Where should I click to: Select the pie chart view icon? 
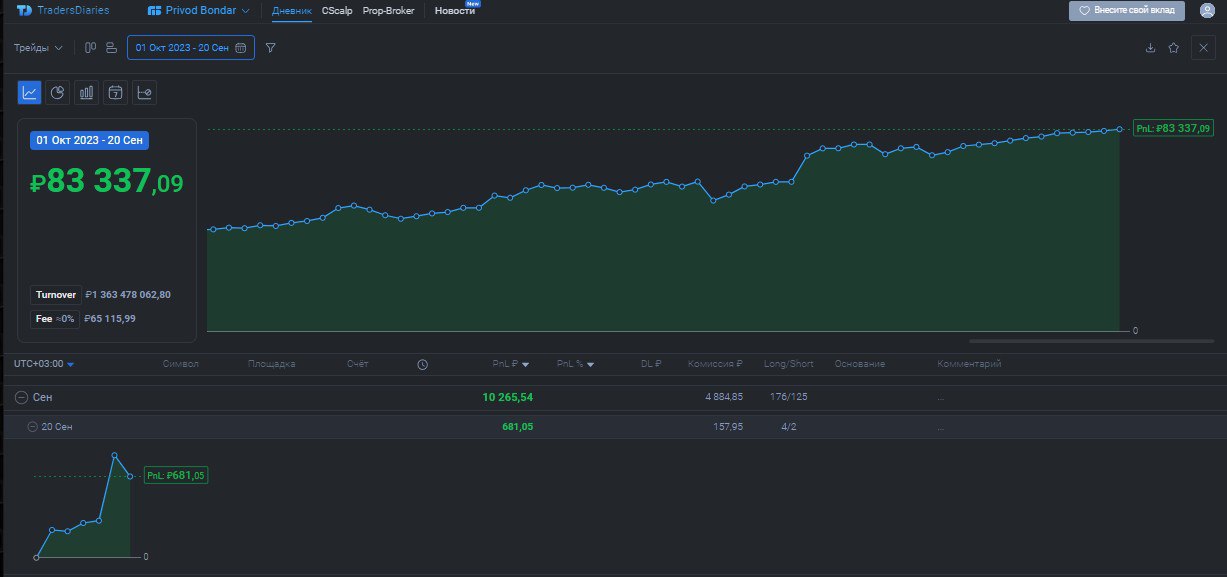pyautogui.click(x=58, y=92)
